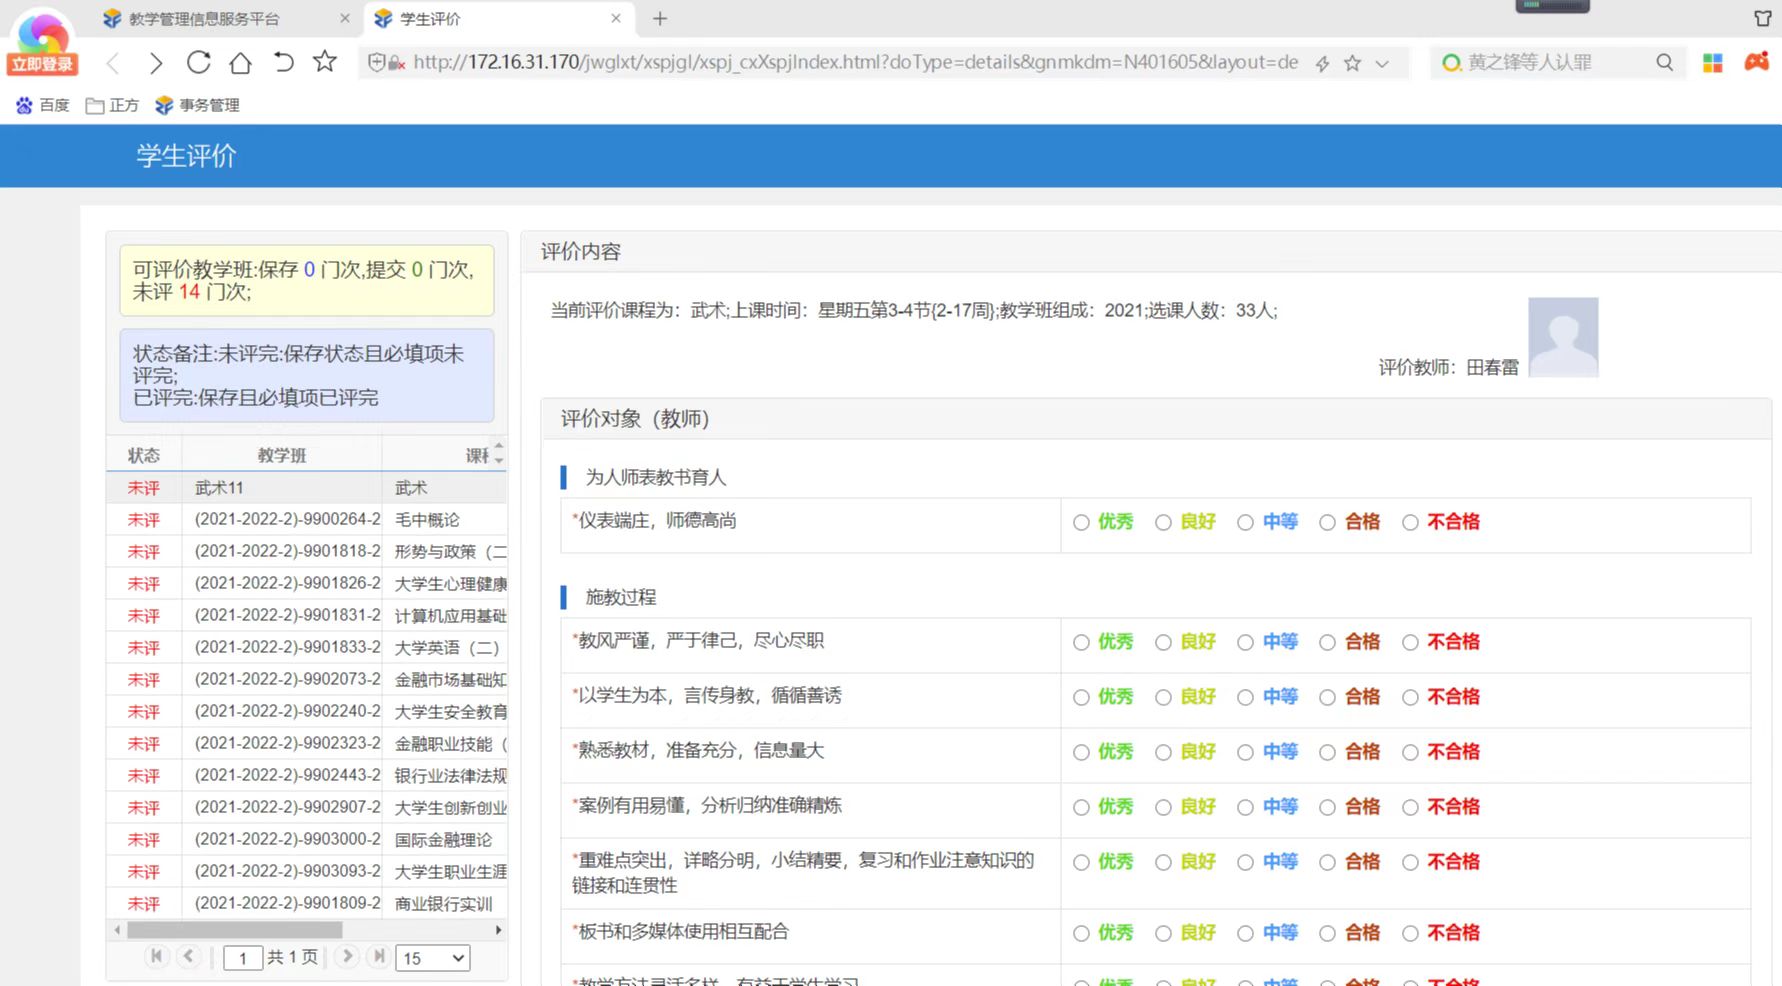This screenshot has height=986, width=1782.
Task: Click the page number input field
Action: coord(242,958)
